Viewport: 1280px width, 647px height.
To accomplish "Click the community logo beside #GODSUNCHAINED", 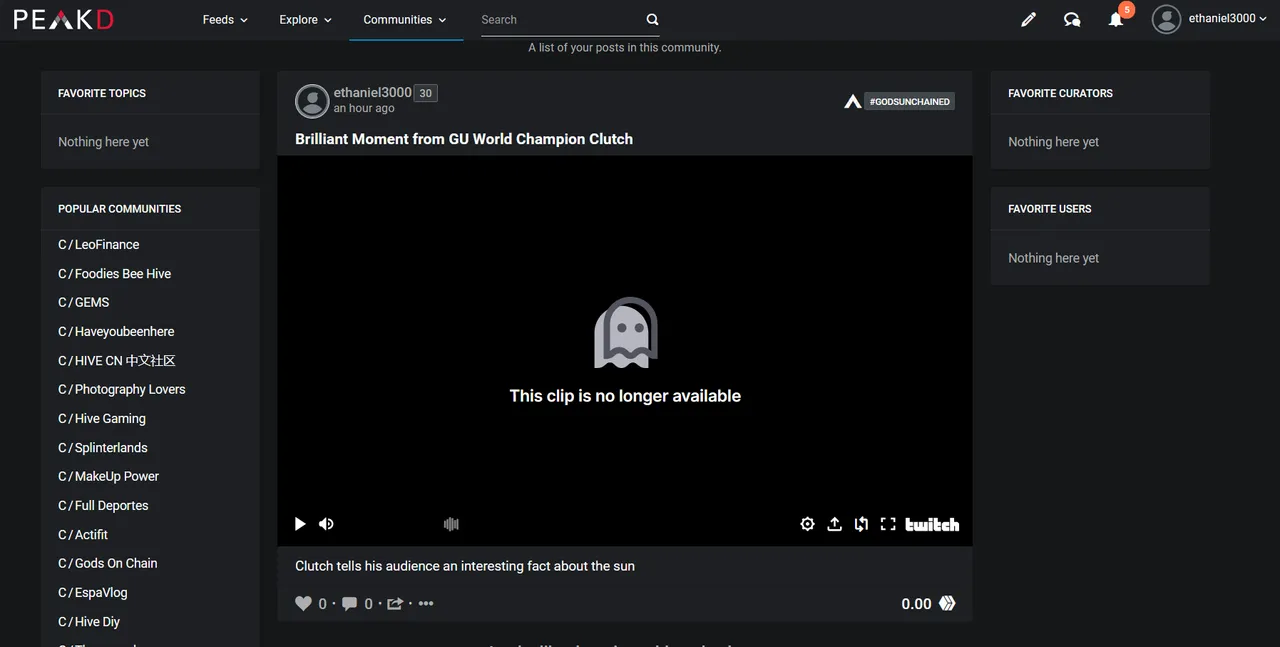I will 853,101.
